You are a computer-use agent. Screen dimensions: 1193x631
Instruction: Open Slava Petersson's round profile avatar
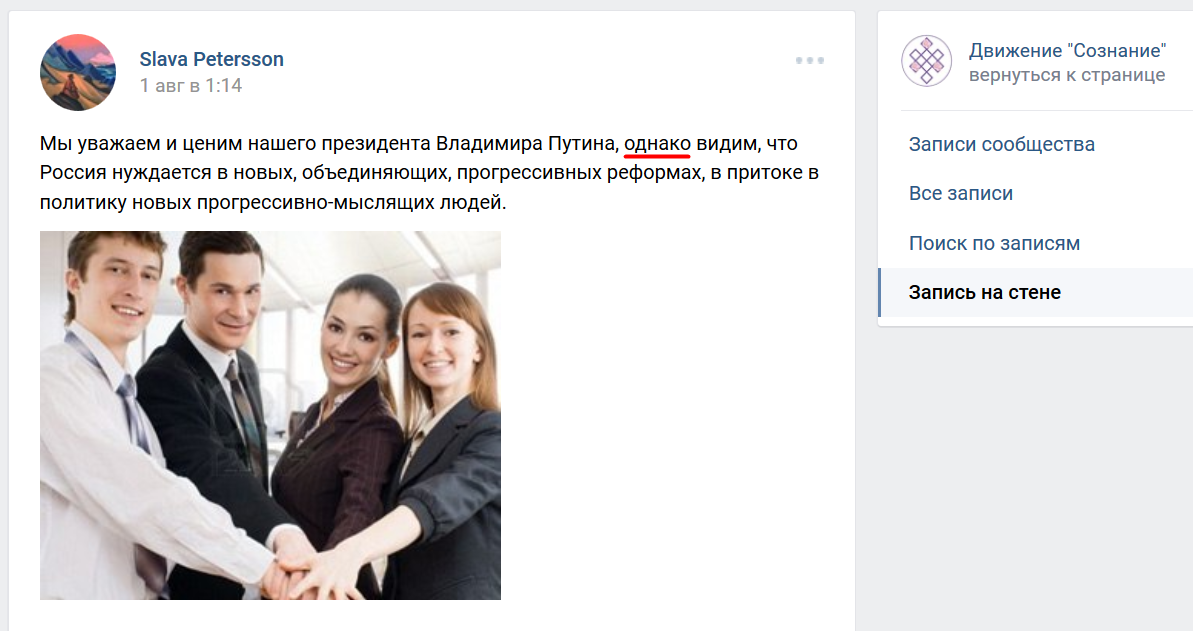(78, 72)
